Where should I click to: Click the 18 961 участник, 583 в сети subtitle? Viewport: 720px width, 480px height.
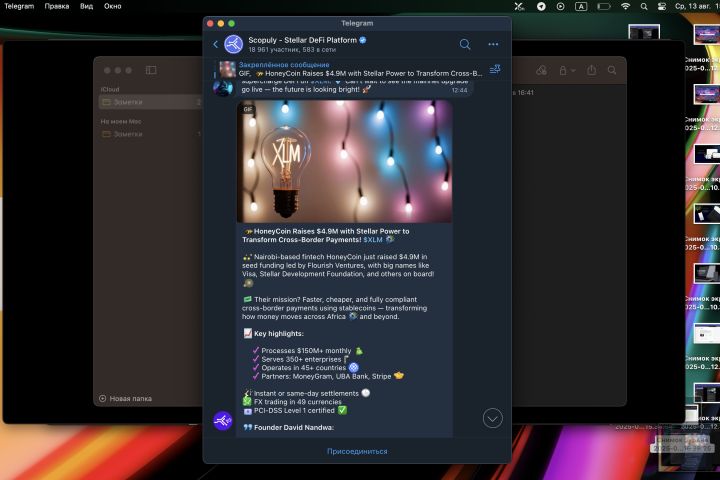[x=292, y=50]
